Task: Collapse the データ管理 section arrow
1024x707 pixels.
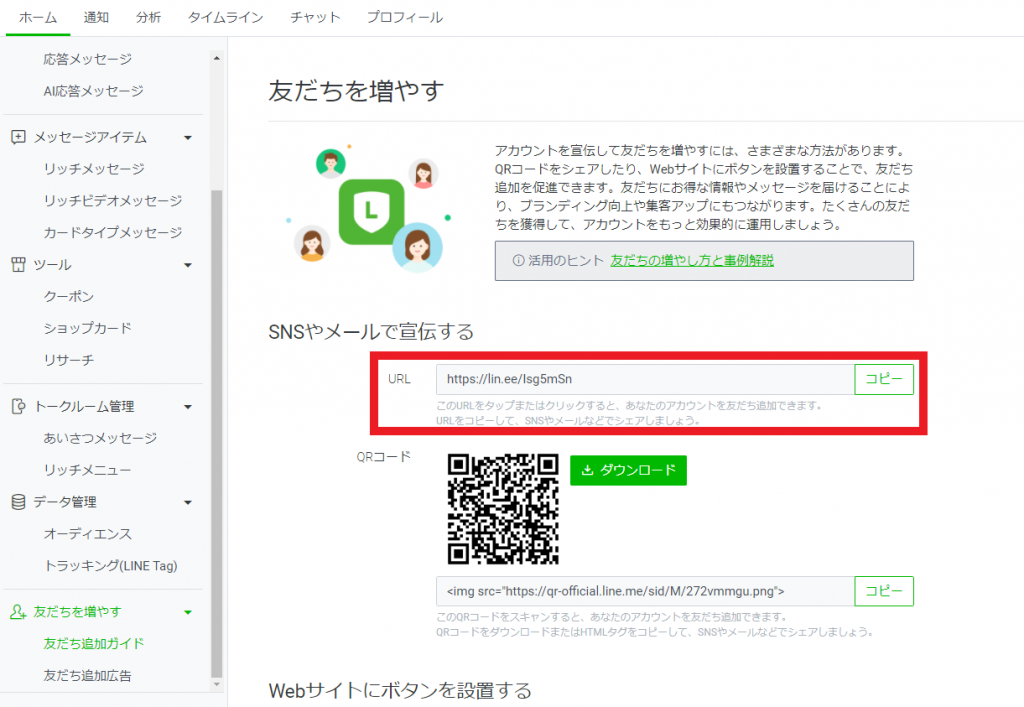Action: 188,503
